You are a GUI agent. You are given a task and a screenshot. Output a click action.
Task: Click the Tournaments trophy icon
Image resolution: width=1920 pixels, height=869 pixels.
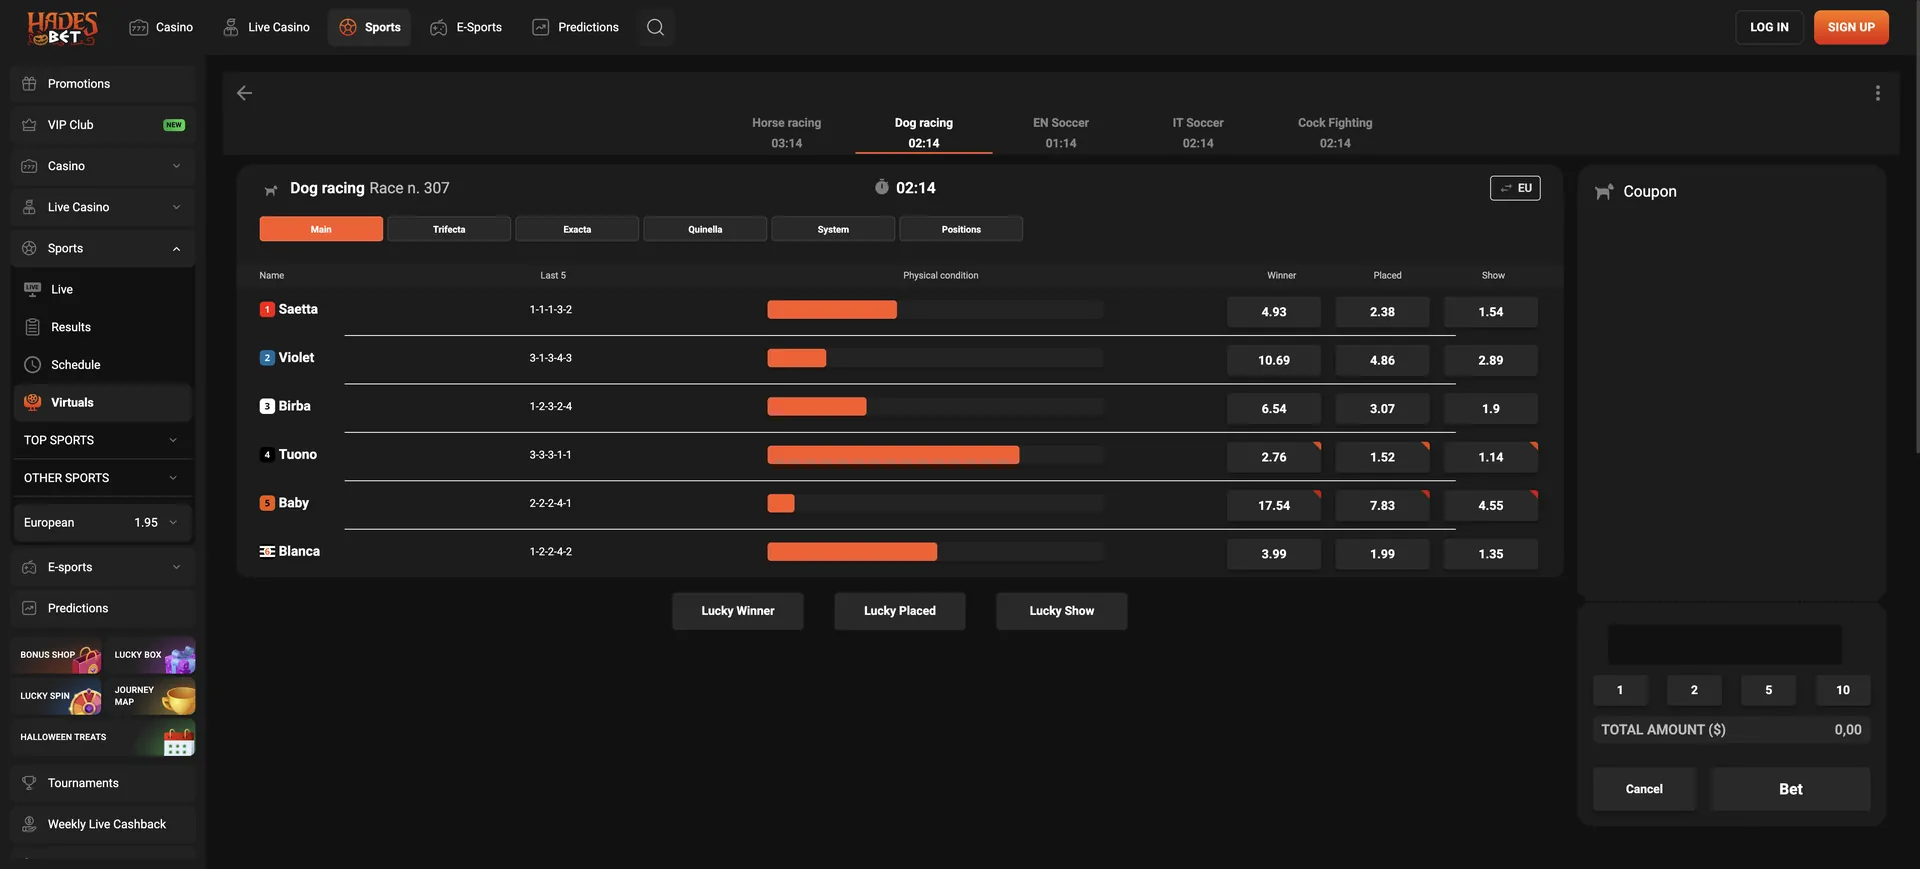[x=29, y=783]
